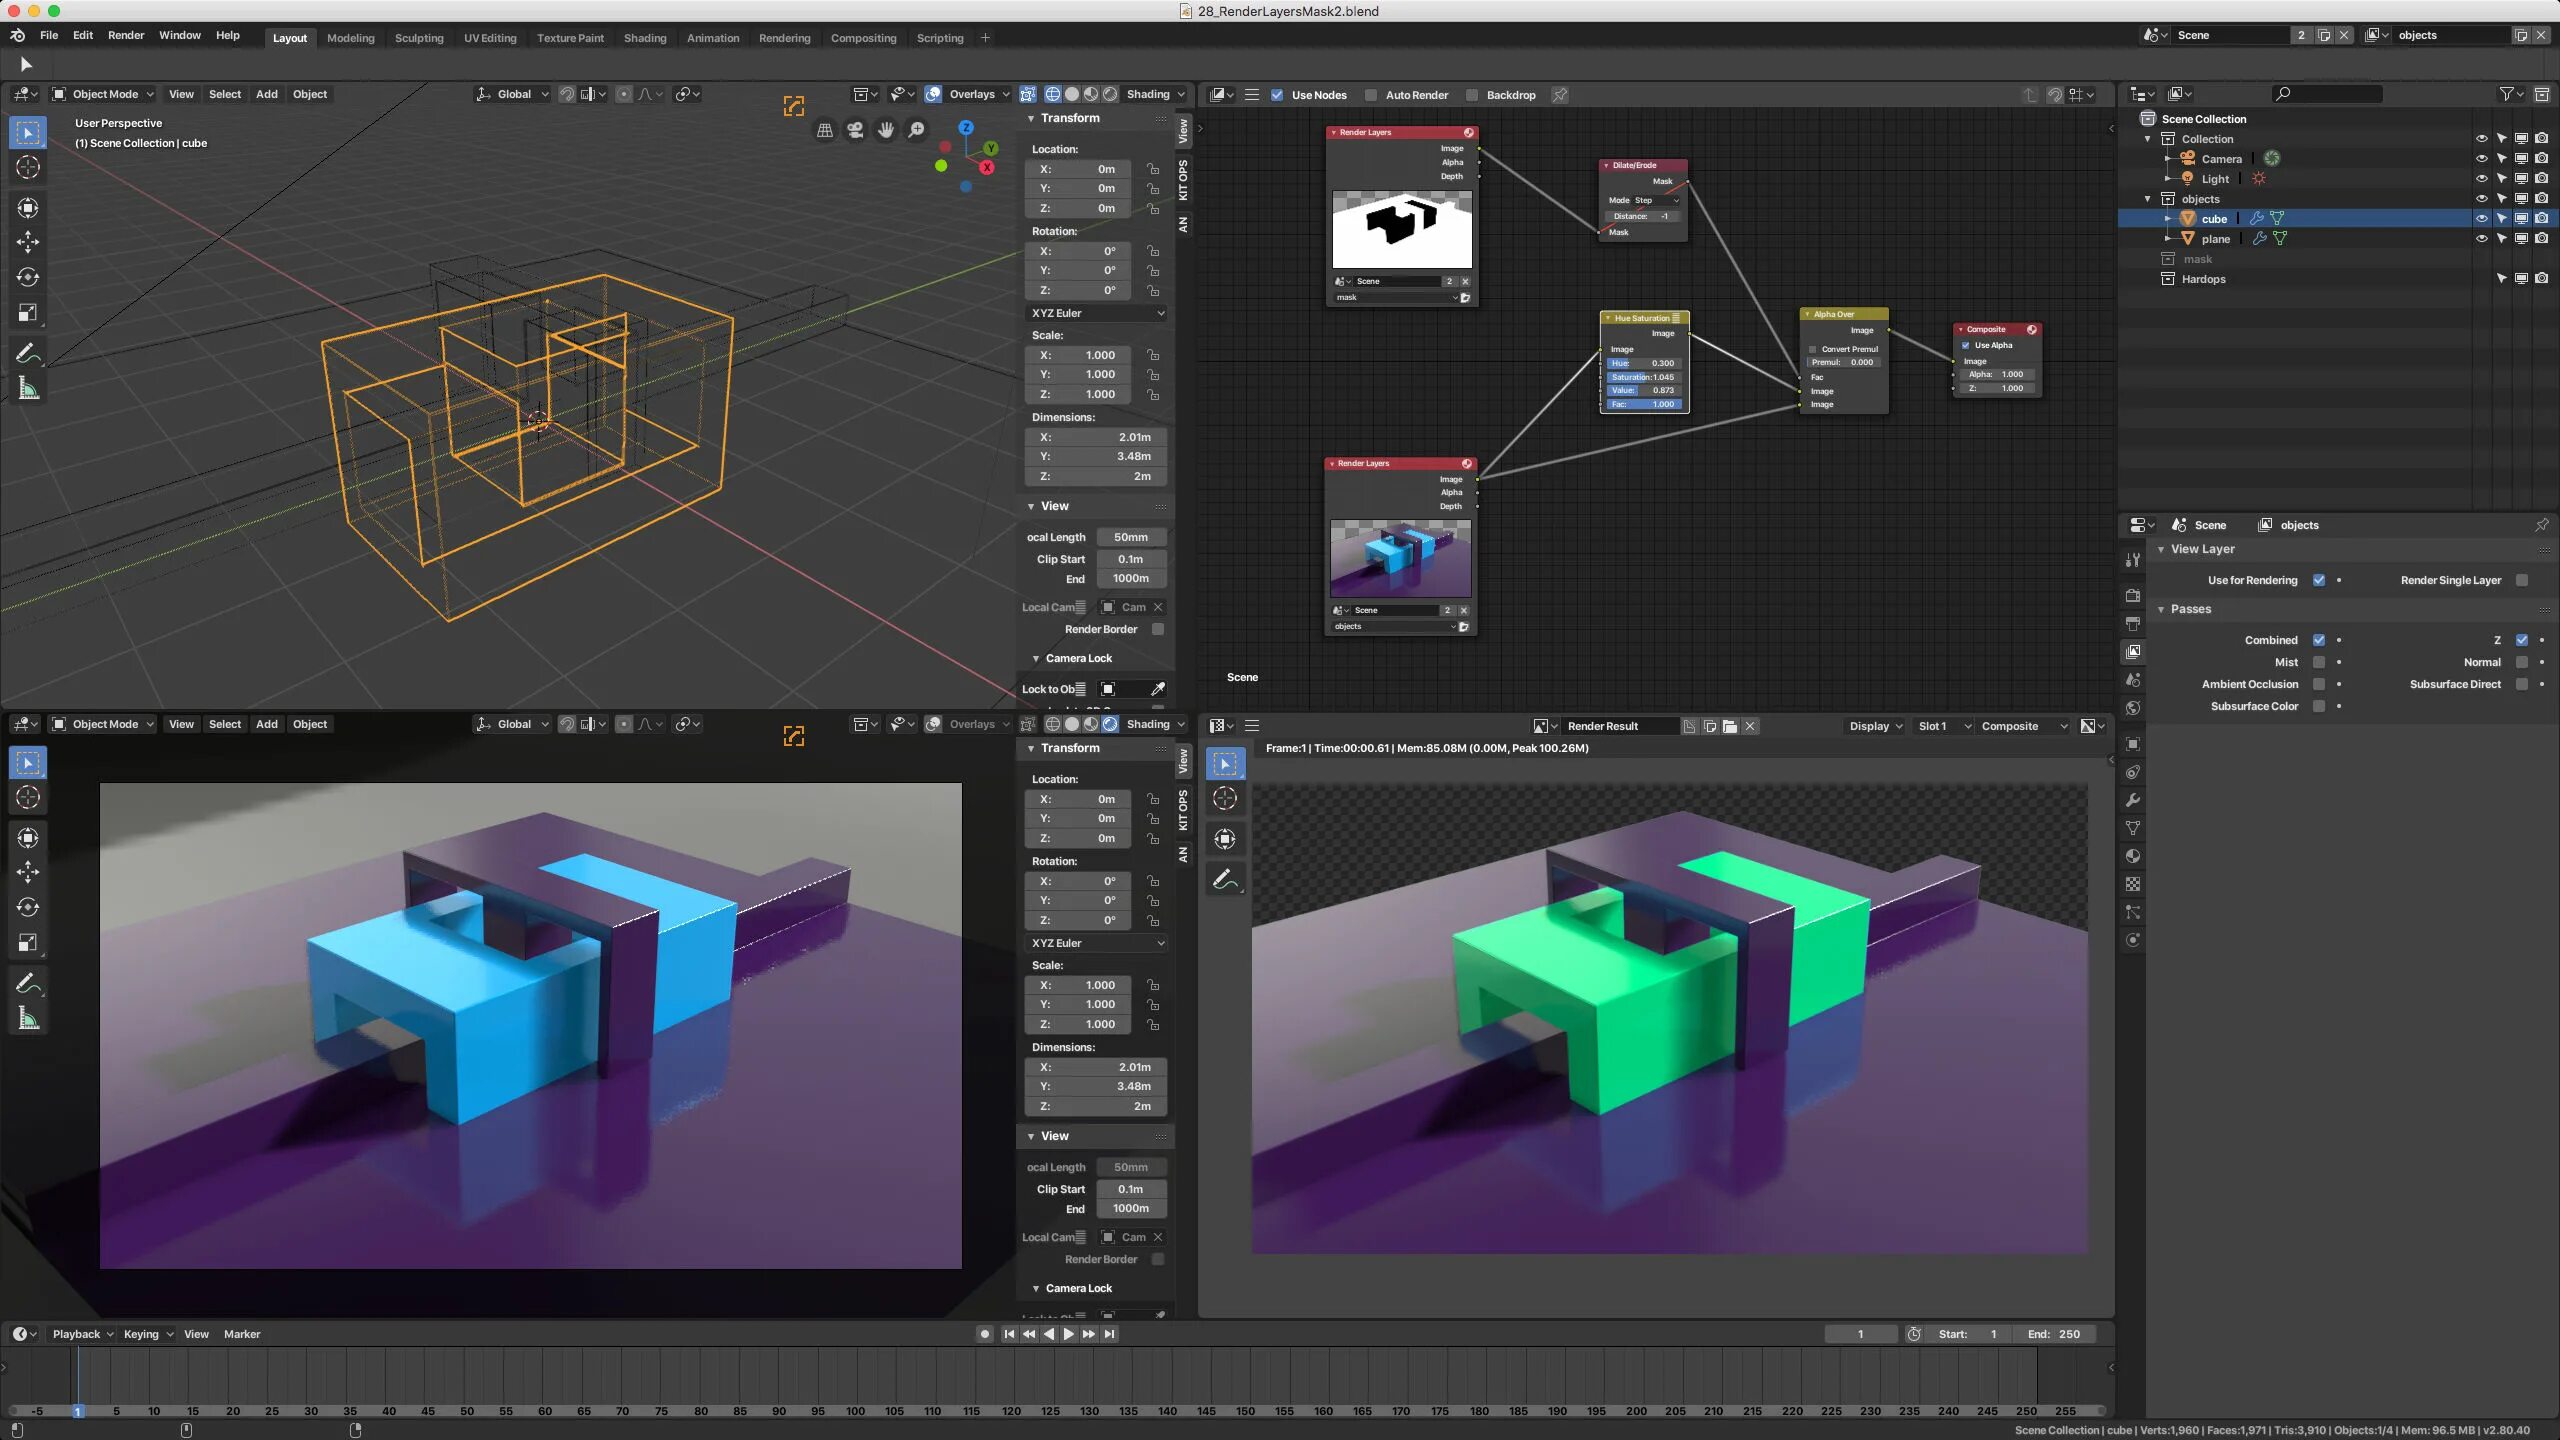Open the XYZ Euler rotation mode dropdown

point(1097,313)
